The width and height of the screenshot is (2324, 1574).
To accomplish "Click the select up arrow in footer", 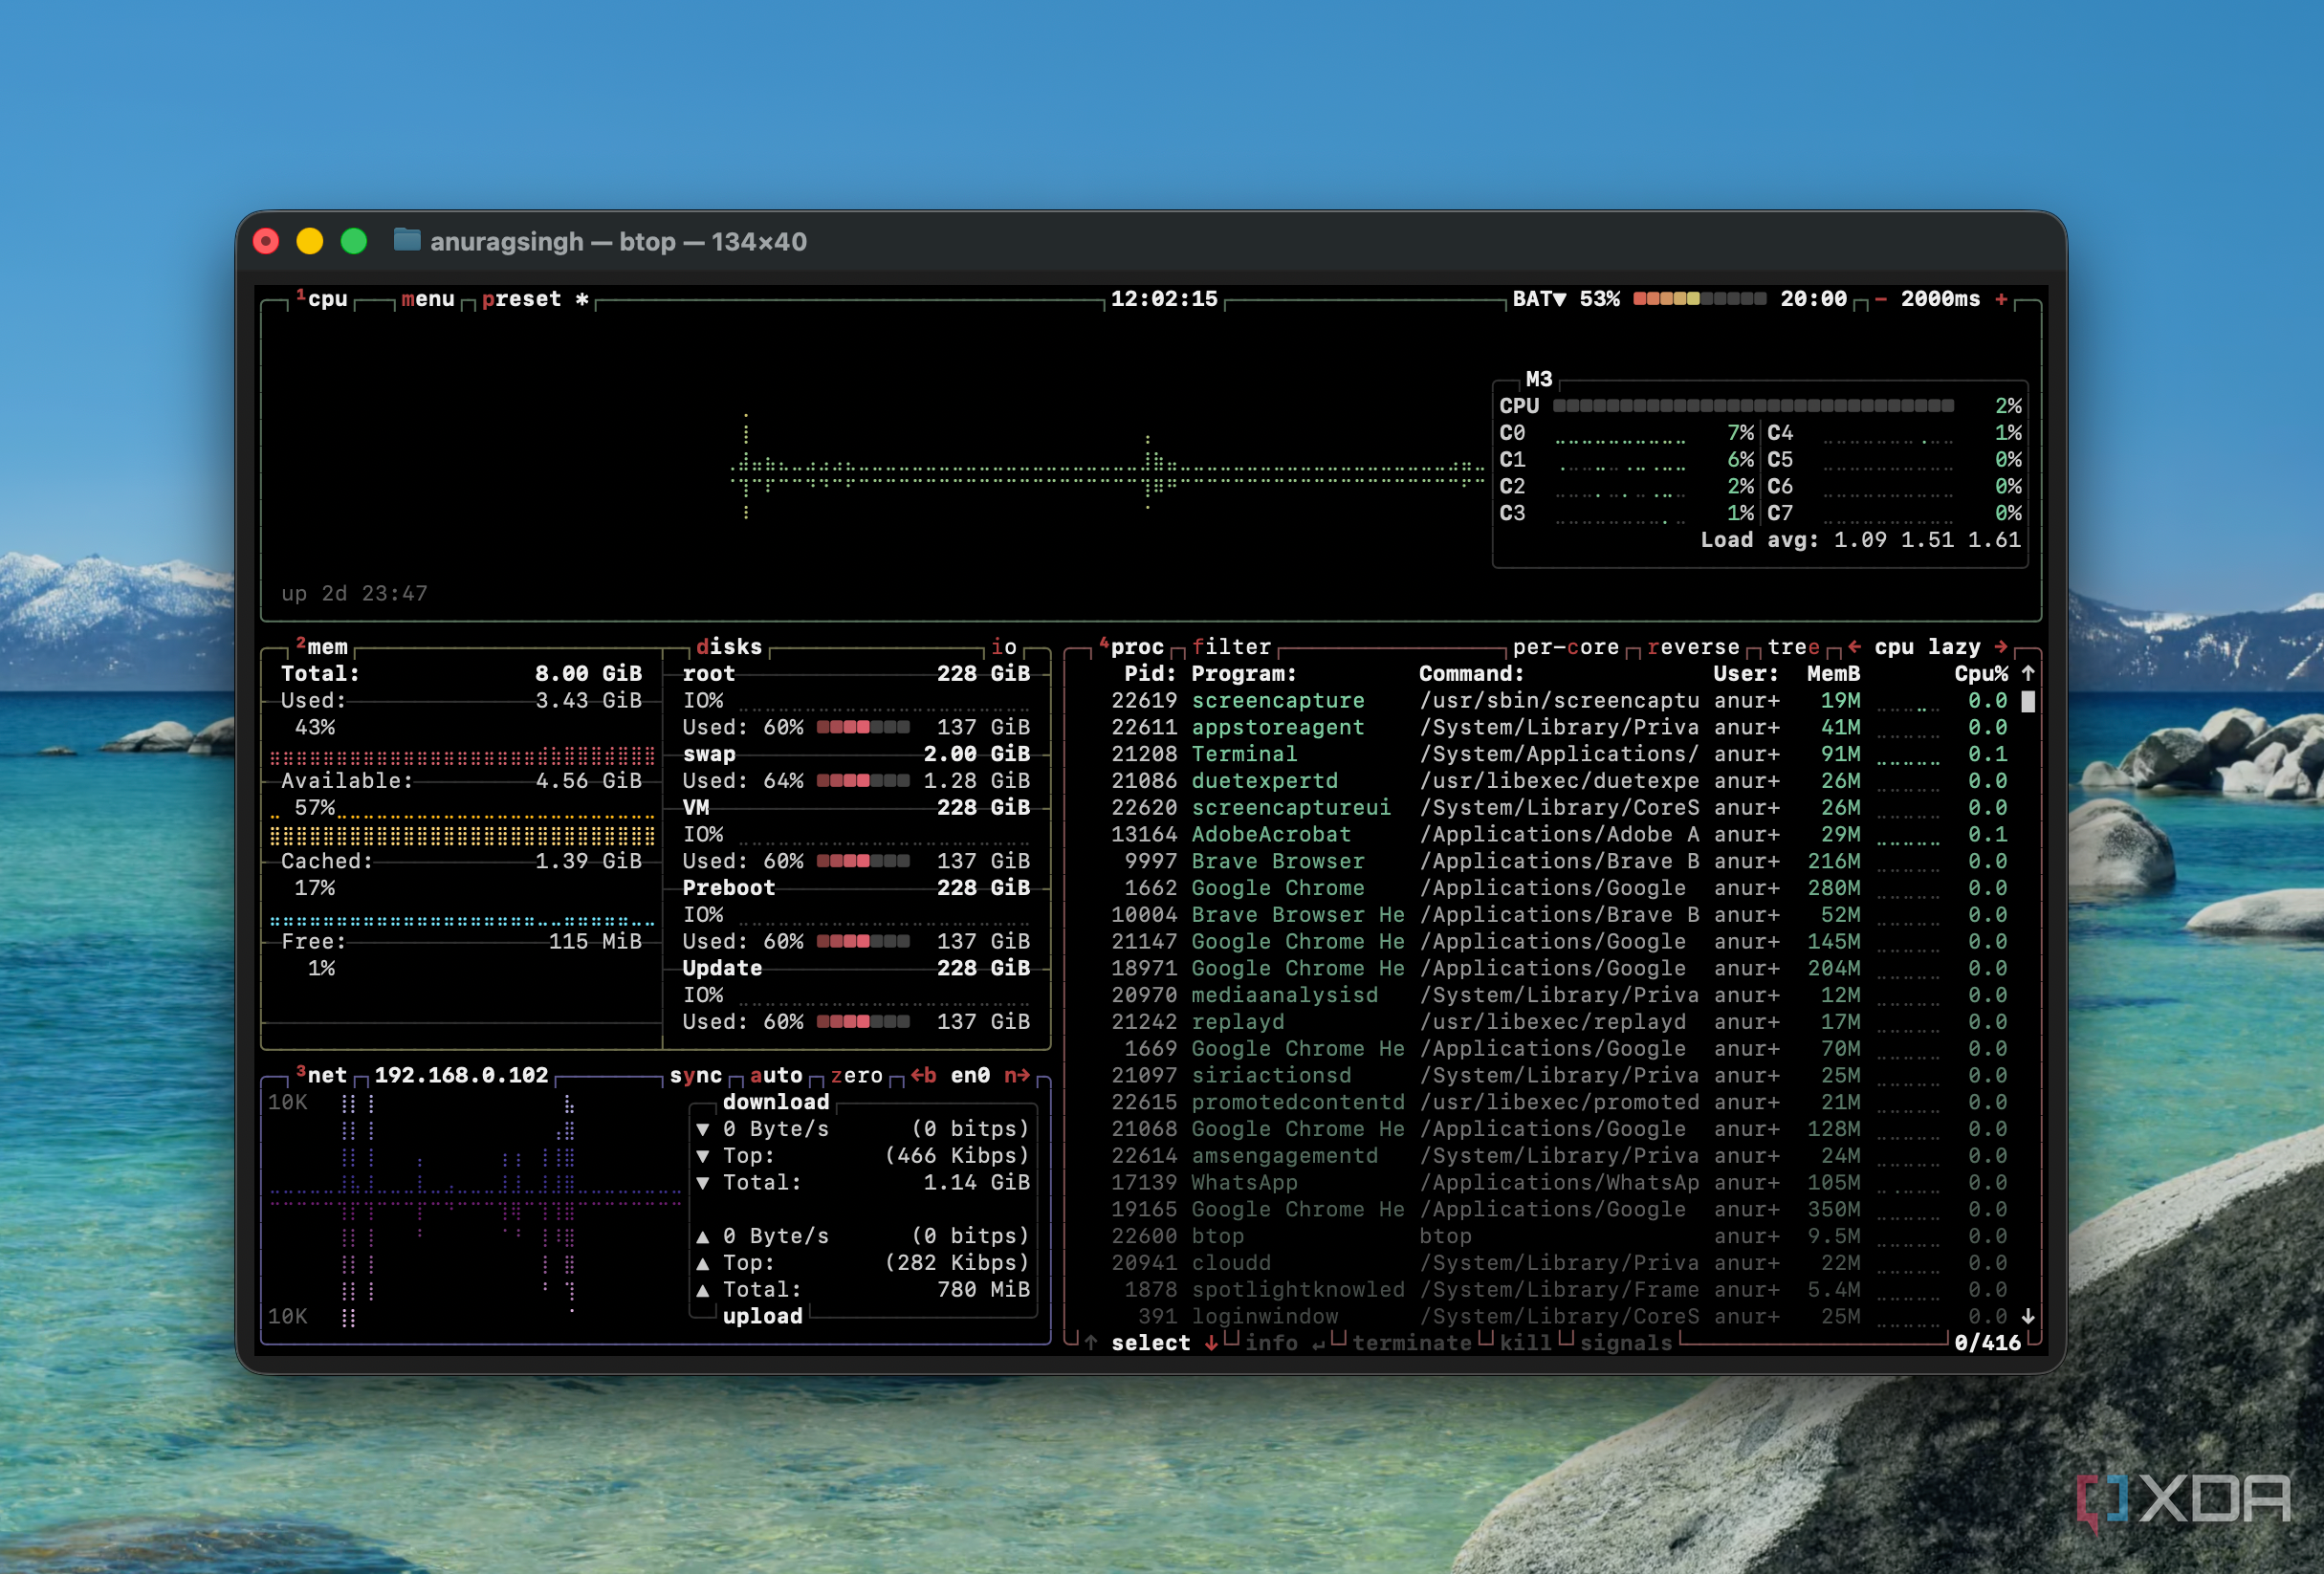I will pos(1091,1343).
